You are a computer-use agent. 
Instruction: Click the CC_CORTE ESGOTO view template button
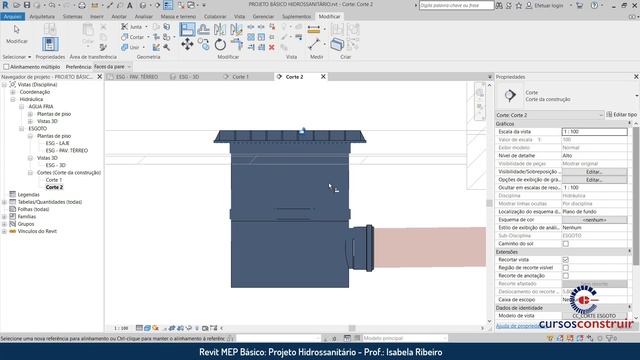point(594,316)
